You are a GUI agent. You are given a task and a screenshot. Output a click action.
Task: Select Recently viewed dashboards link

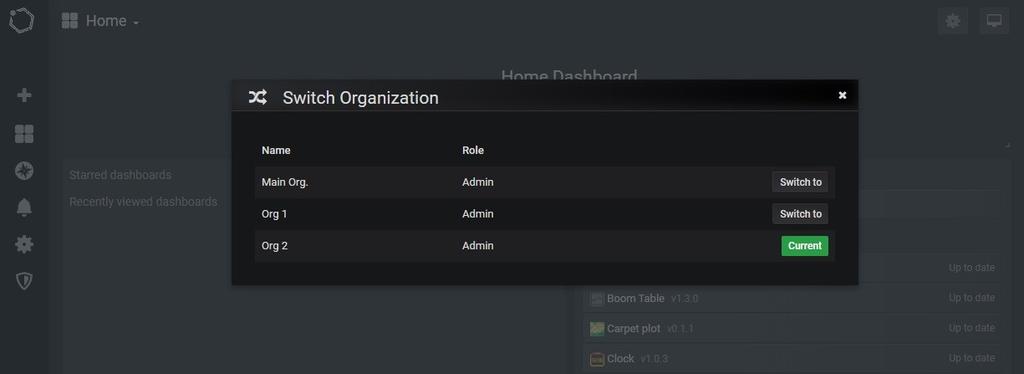click(143, 202)
